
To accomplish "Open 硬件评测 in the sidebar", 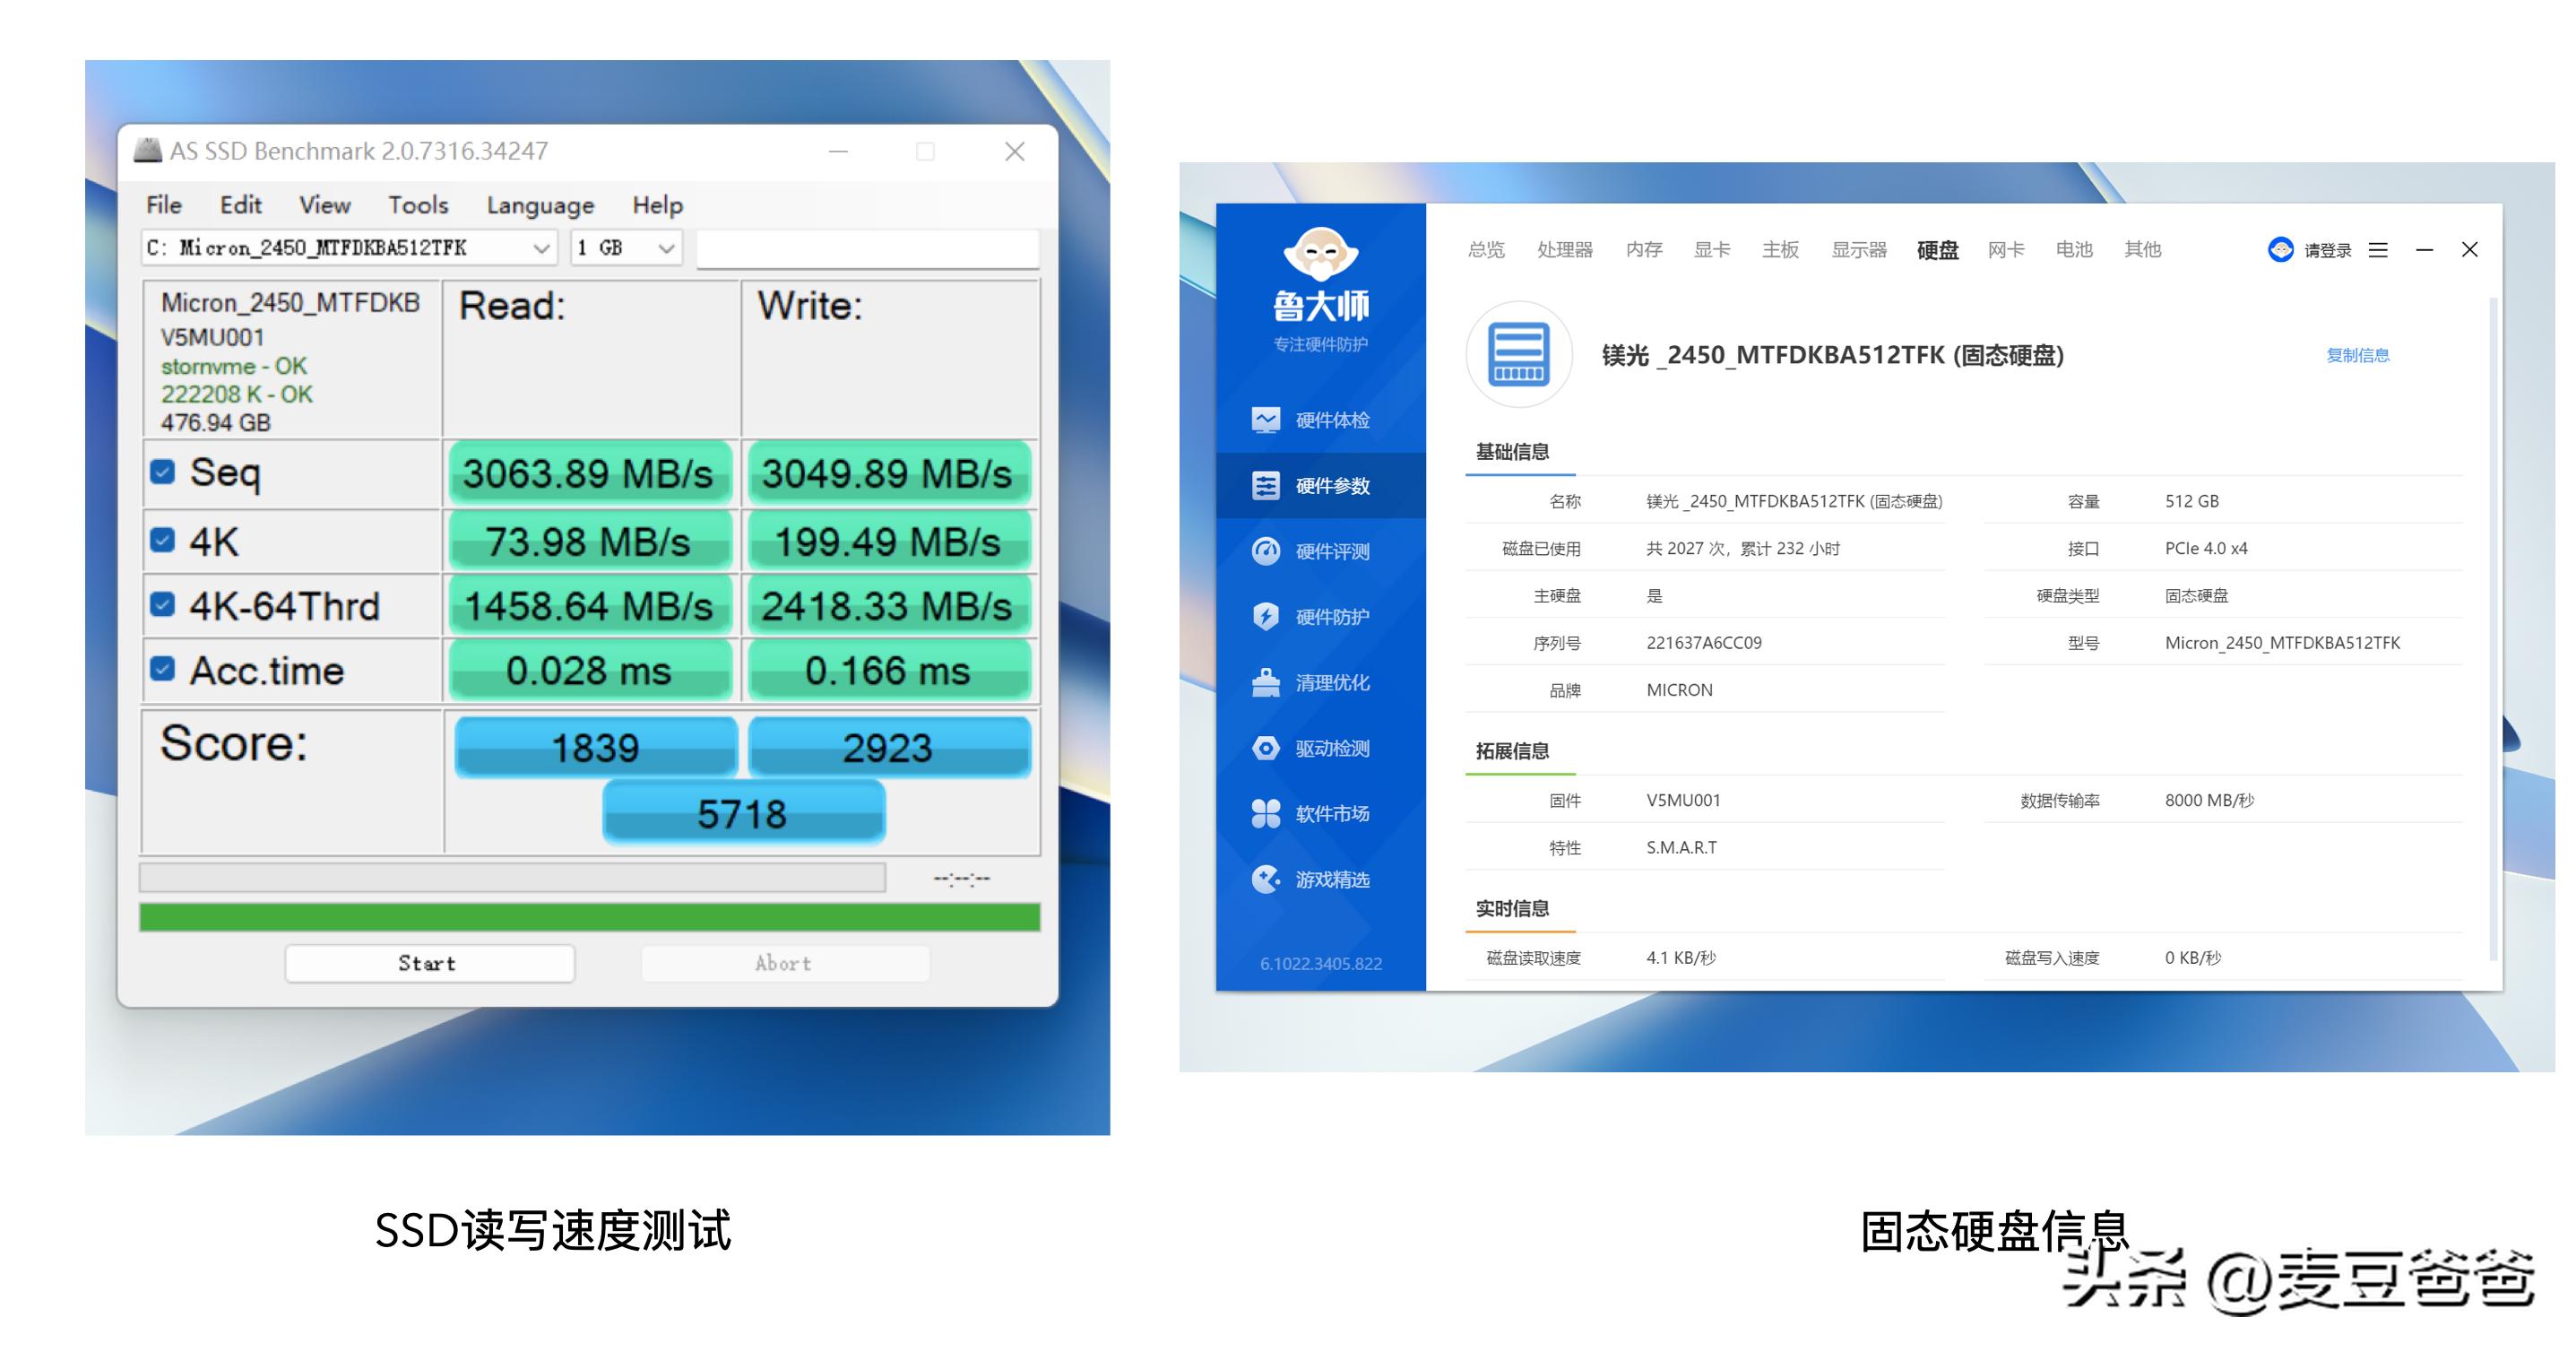I will [x=1322, y=551].
